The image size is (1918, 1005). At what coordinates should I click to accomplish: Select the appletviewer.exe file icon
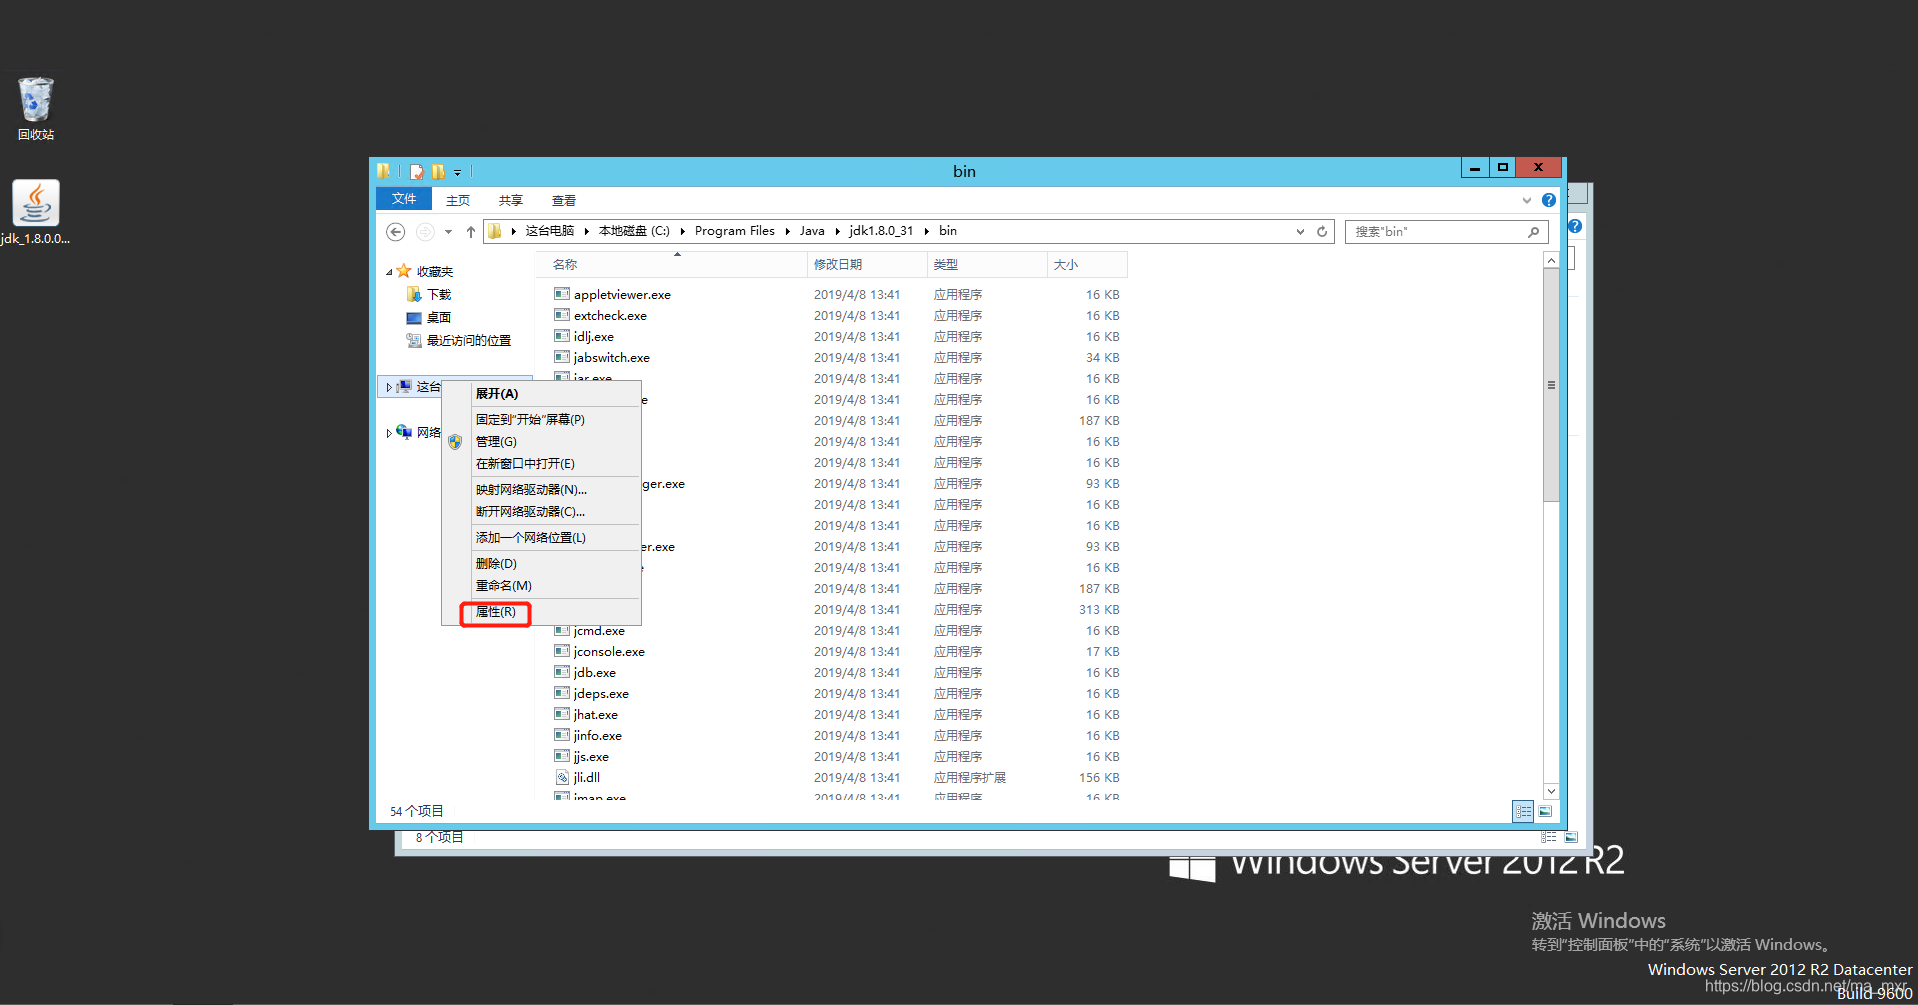tap(562, 294)
